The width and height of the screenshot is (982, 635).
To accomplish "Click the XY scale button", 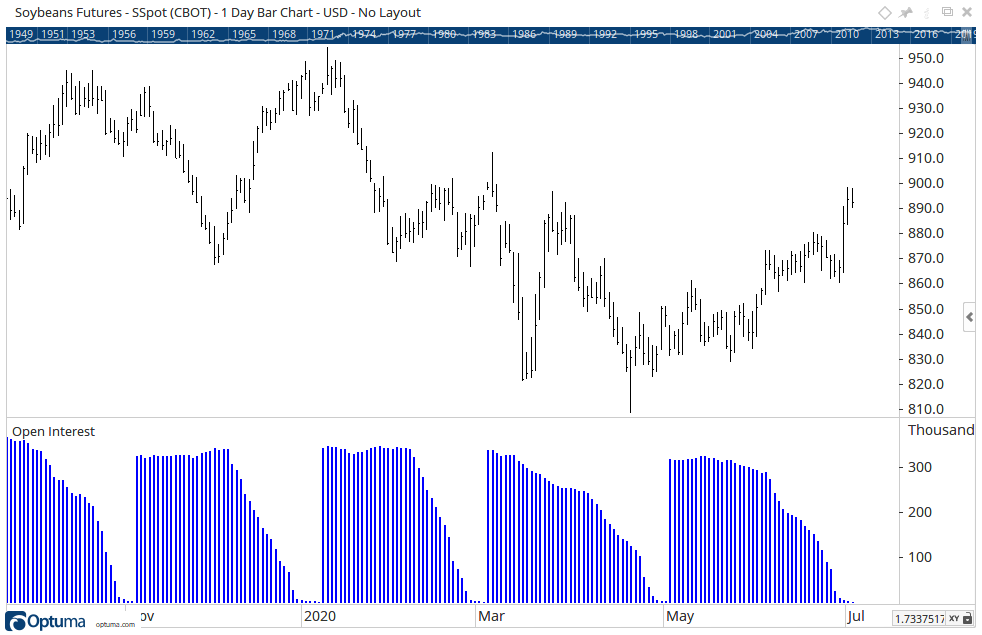I will point(954,618).
